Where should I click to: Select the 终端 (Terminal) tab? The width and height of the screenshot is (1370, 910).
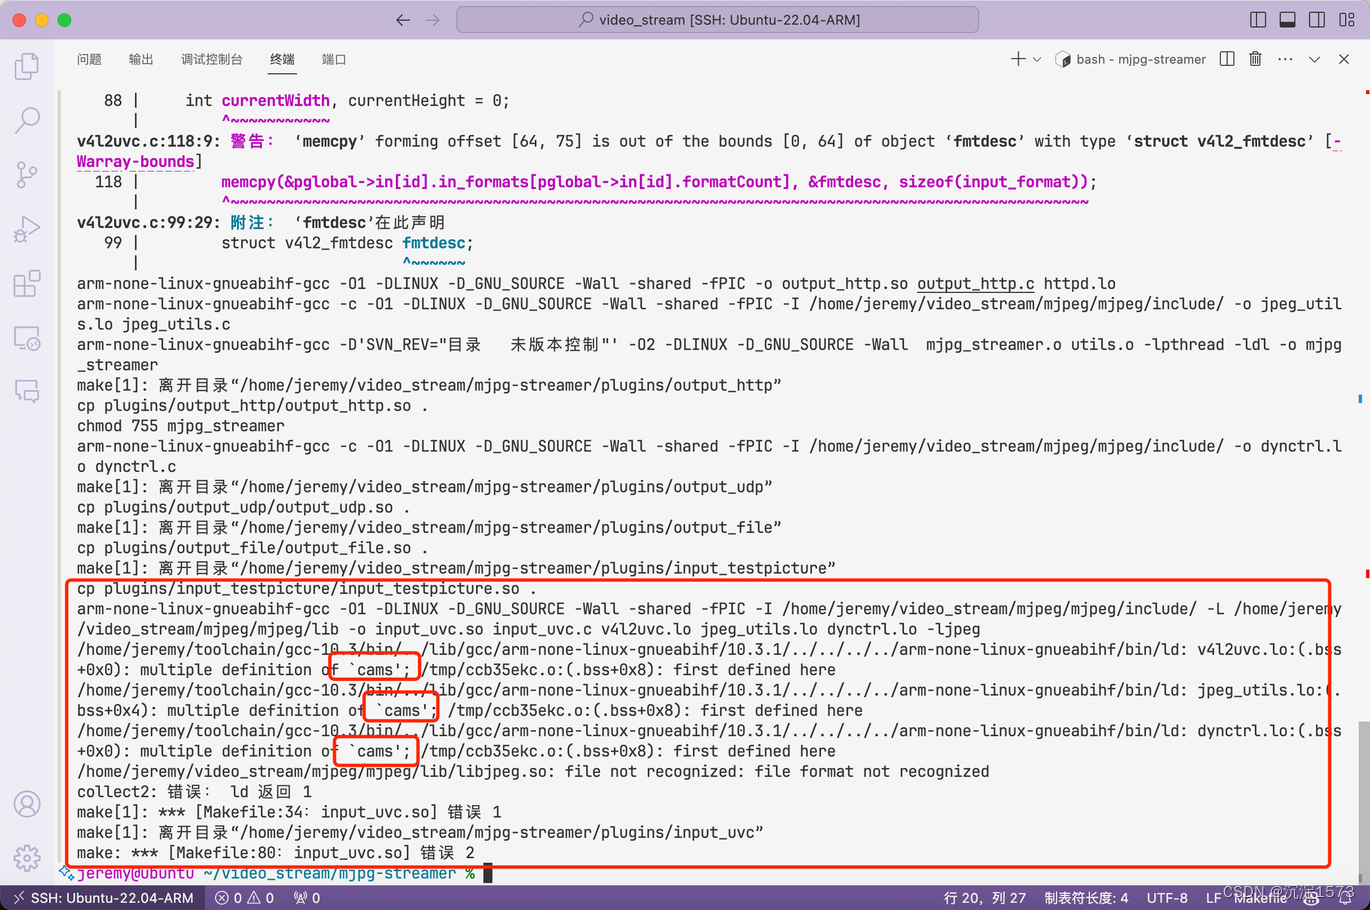tap(282, 60)
